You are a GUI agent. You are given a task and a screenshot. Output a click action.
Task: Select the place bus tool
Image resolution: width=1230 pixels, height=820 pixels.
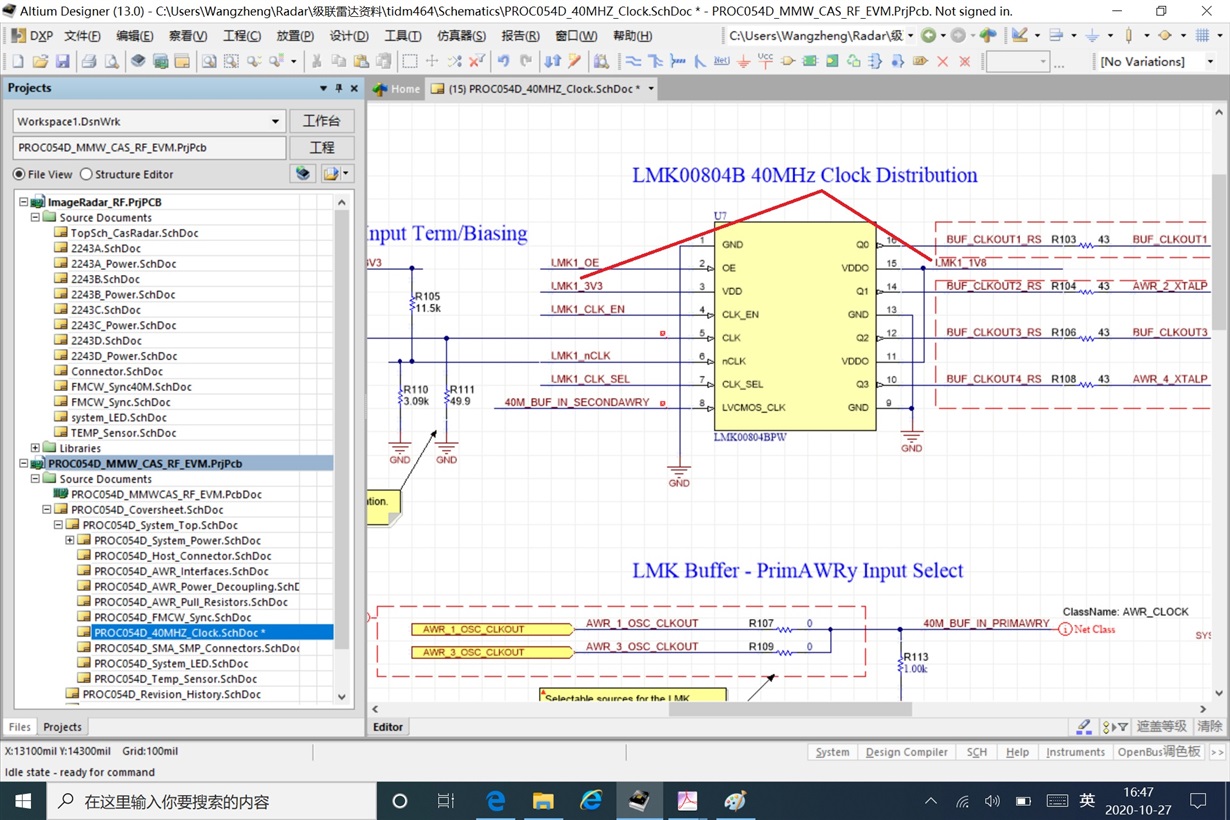(656, 61)
